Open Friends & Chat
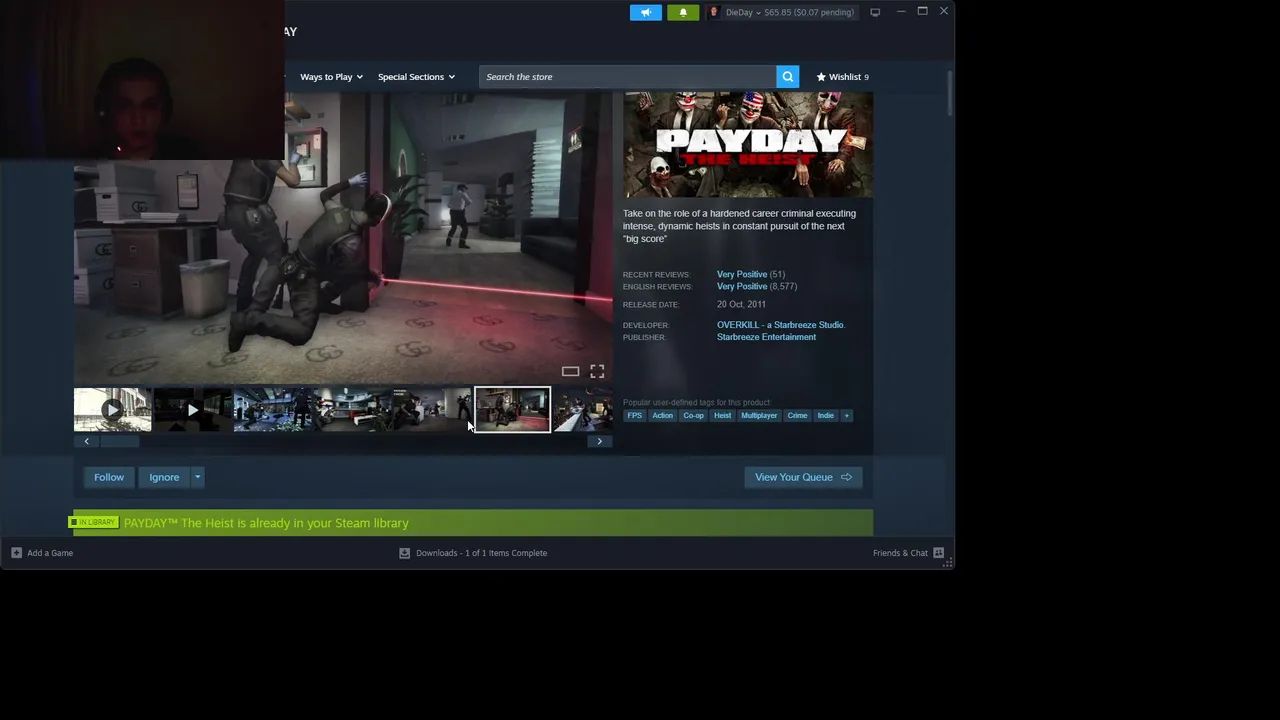Image resolution: width=1280 pixels, height=720 pixels. 900,553
